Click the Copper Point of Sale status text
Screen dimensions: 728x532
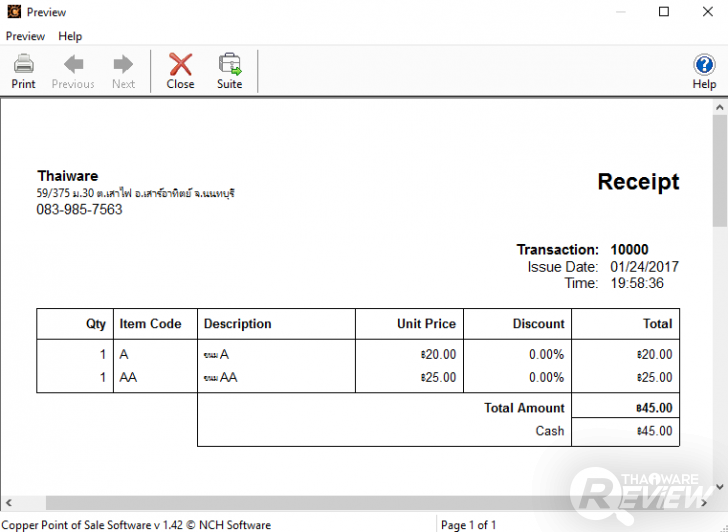(136, 525)
